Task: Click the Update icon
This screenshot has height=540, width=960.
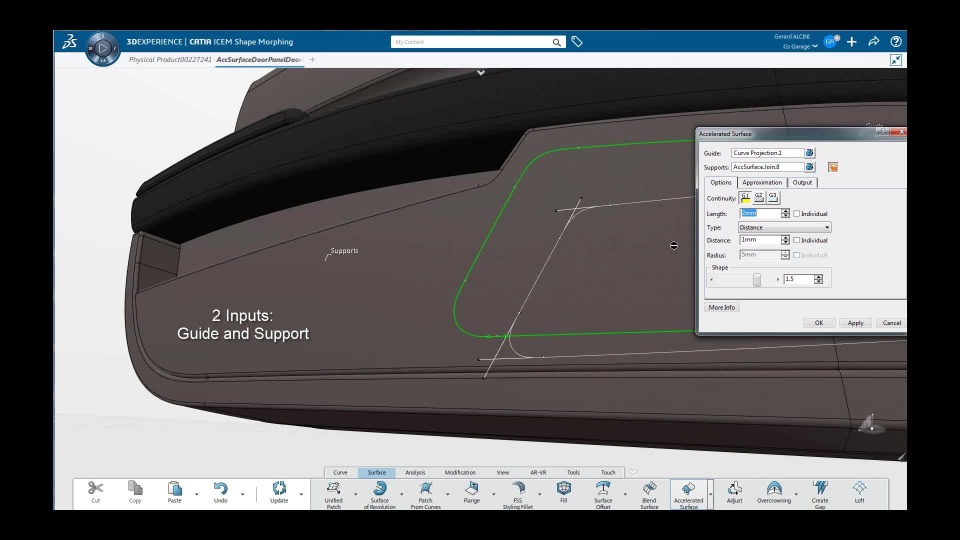Action: [279, 488]
